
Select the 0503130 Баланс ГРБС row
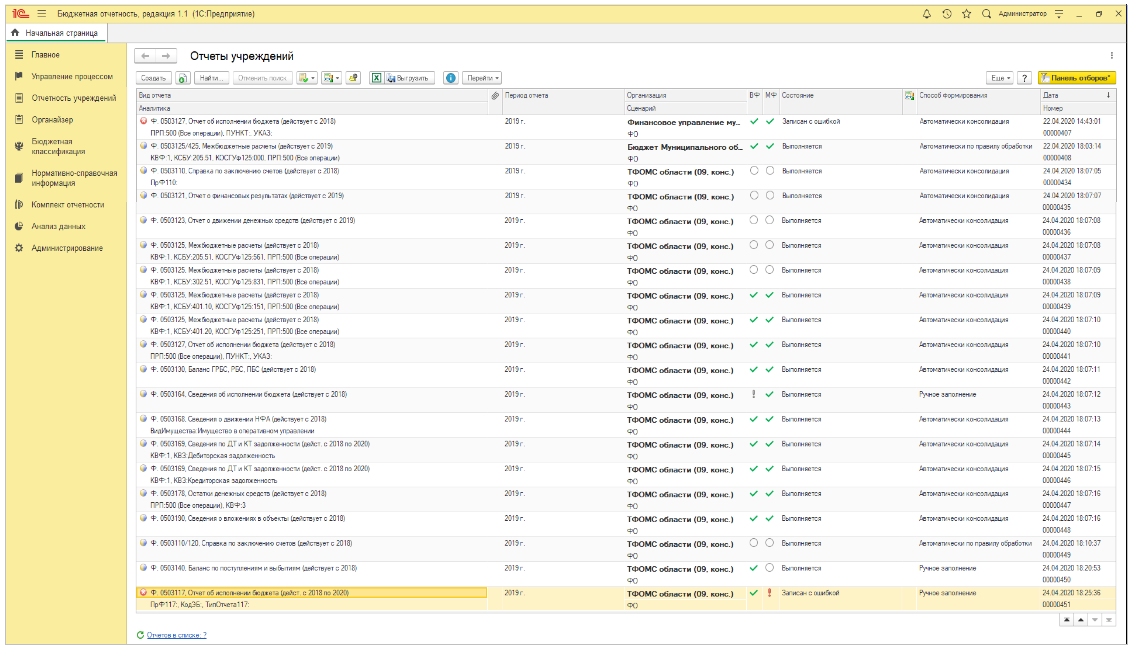coord(626,375)
